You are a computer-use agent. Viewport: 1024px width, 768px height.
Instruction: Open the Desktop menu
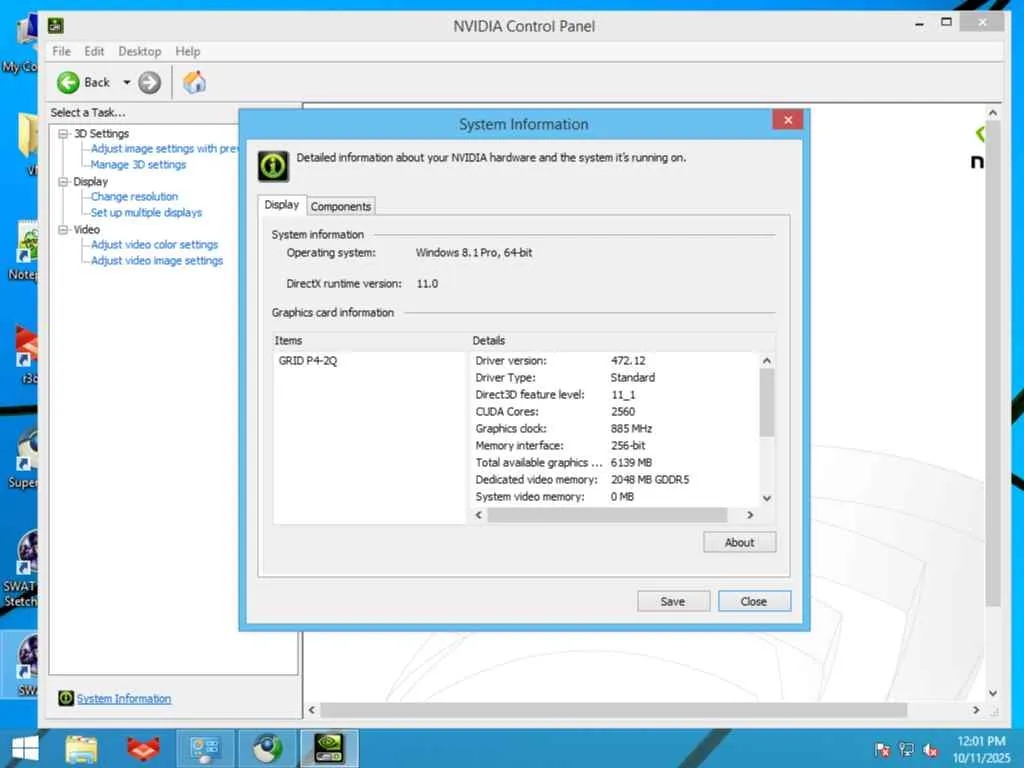(x=140, y=51)
